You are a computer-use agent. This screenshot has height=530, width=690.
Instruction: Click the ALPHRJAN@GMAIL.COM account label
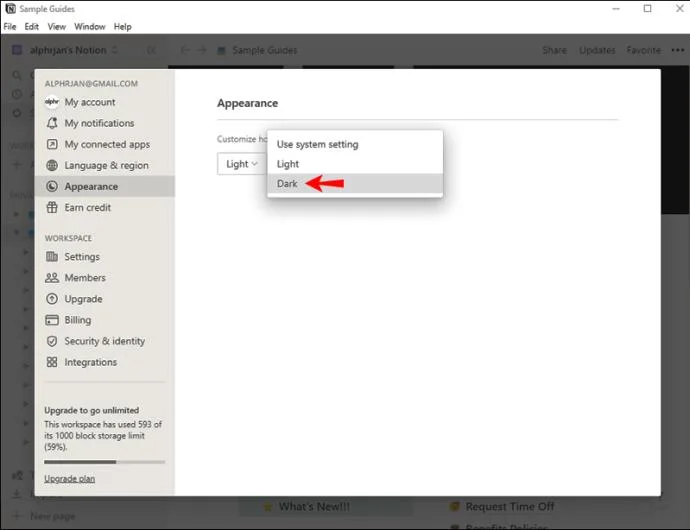pyautogui.click(x=91, y=84)
